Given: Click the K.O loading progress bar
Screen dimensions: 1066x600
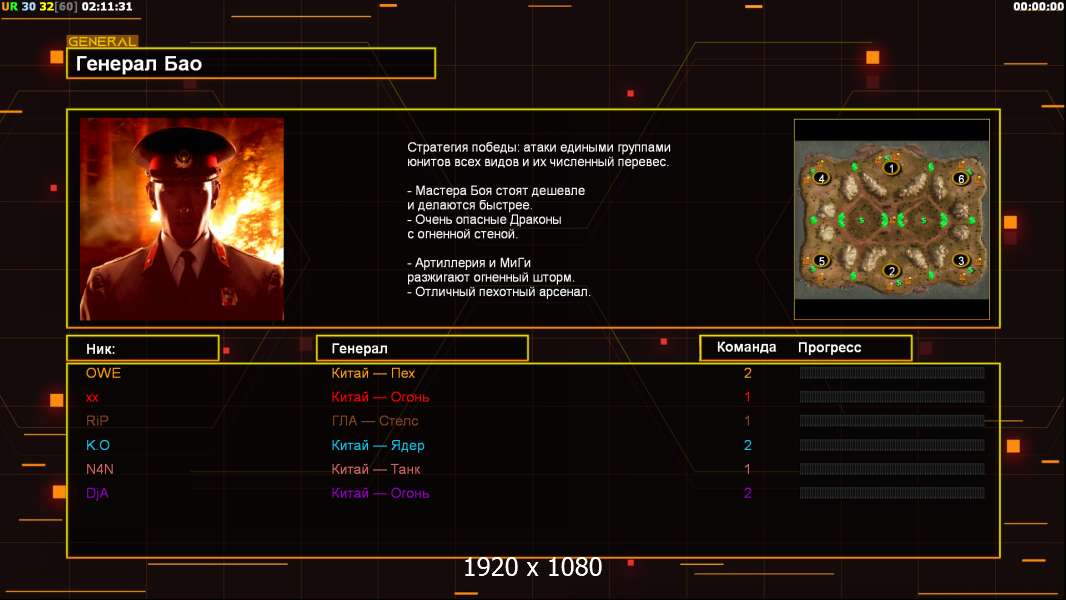Looking at the screenshot, I should coord(892,445).
